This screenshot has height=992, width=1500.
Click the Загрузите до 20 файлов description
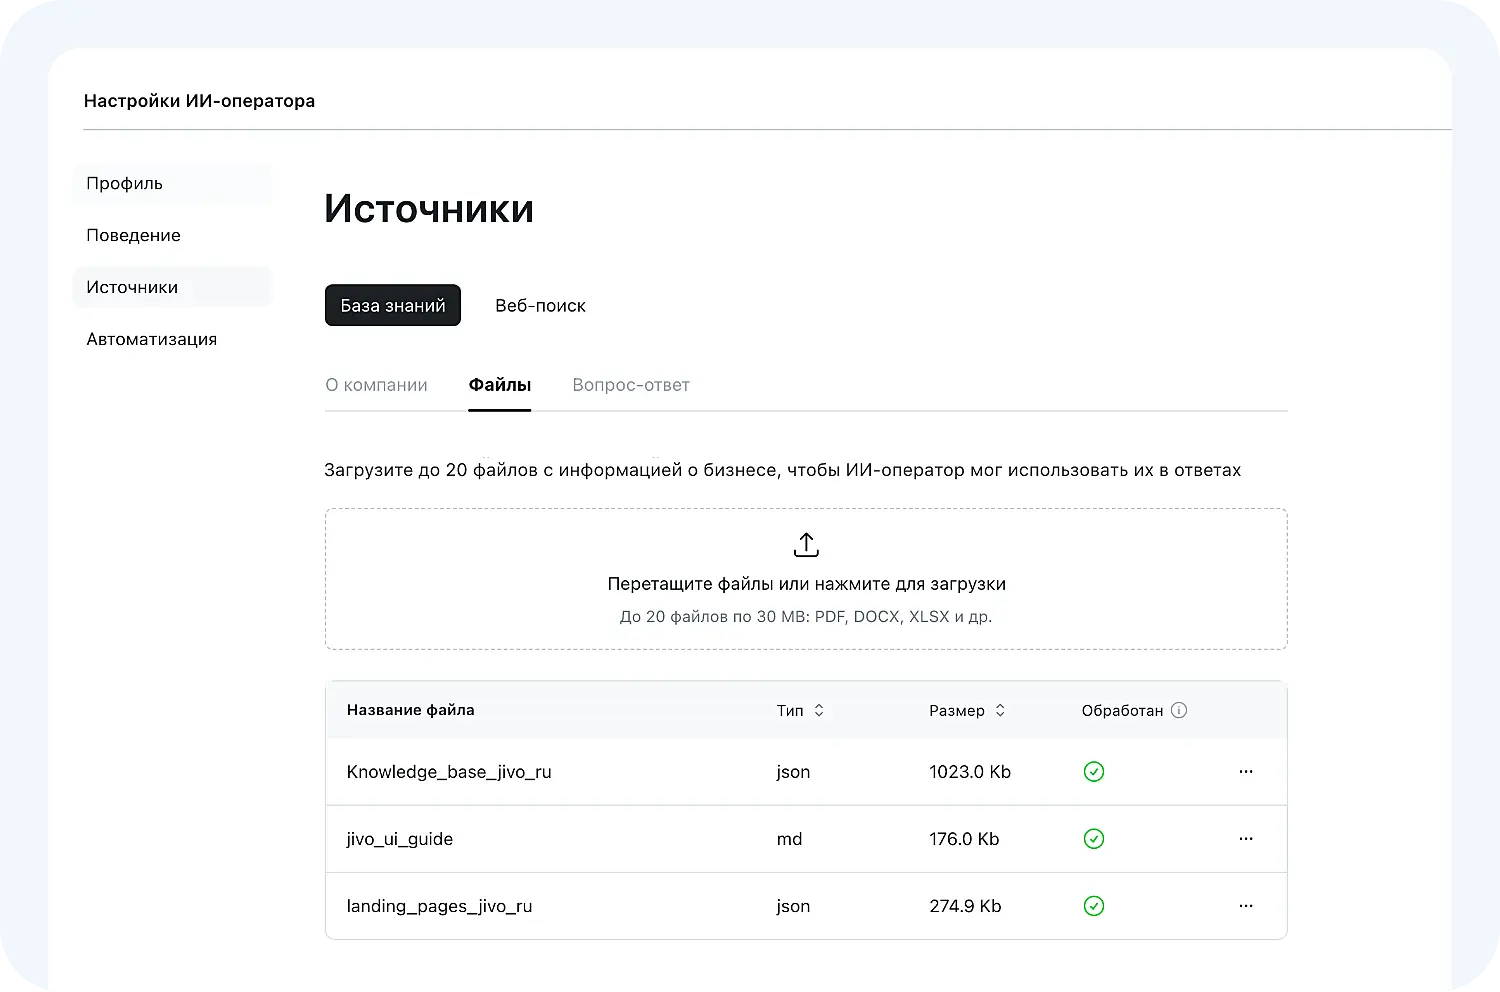[x=782, y=470]
